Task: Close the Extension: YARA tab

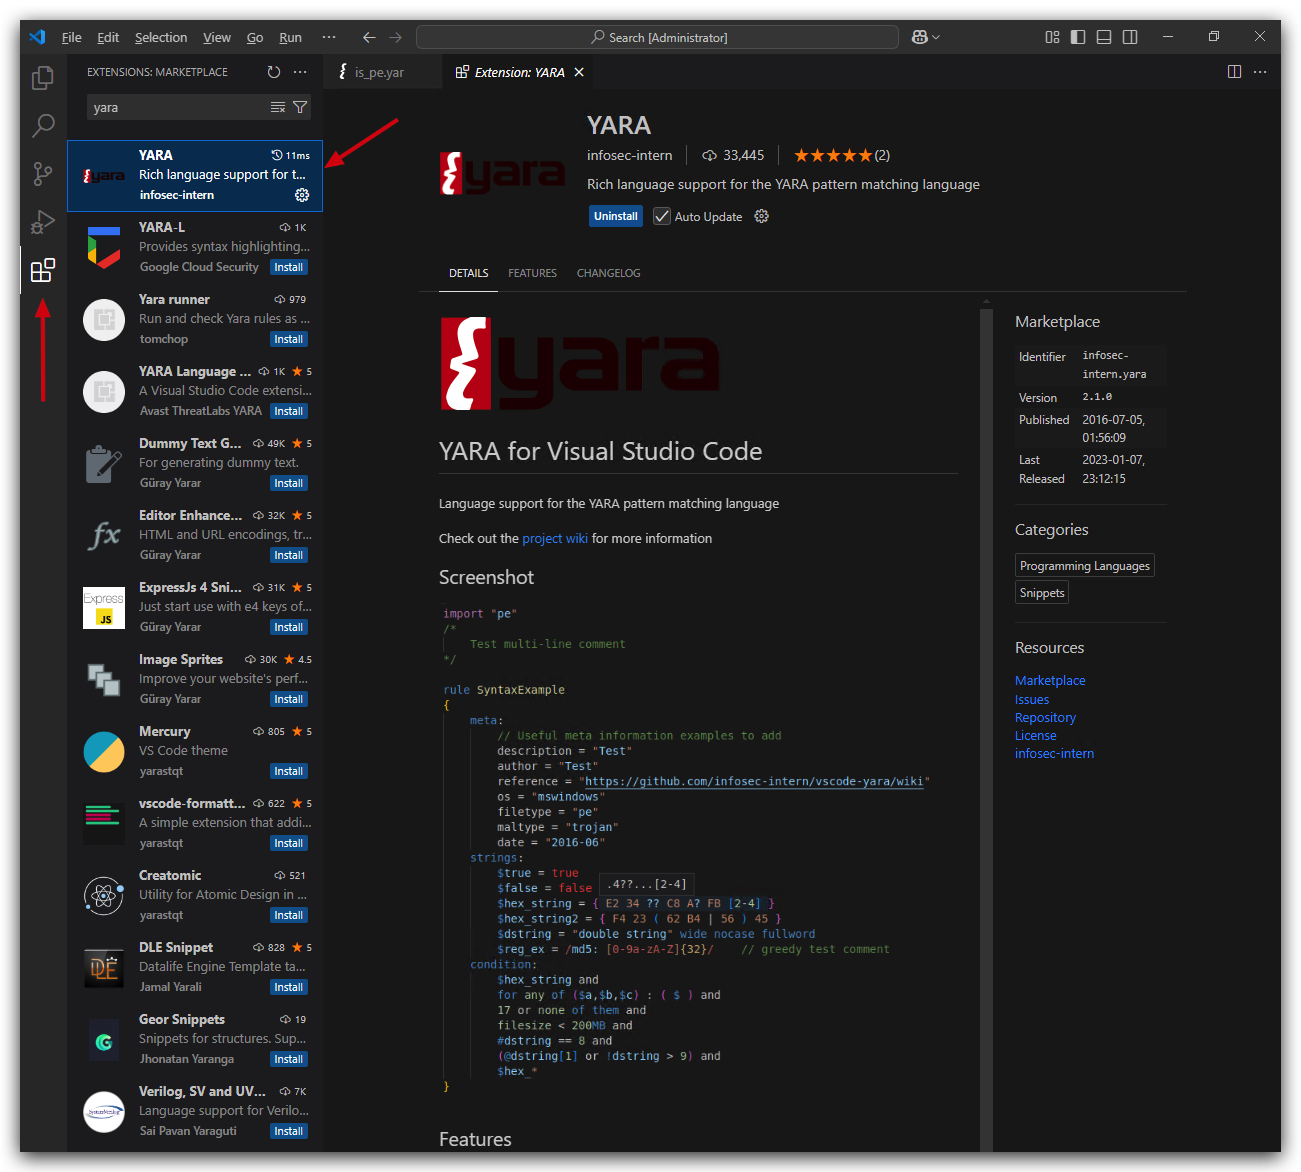Action: point(579,72)
